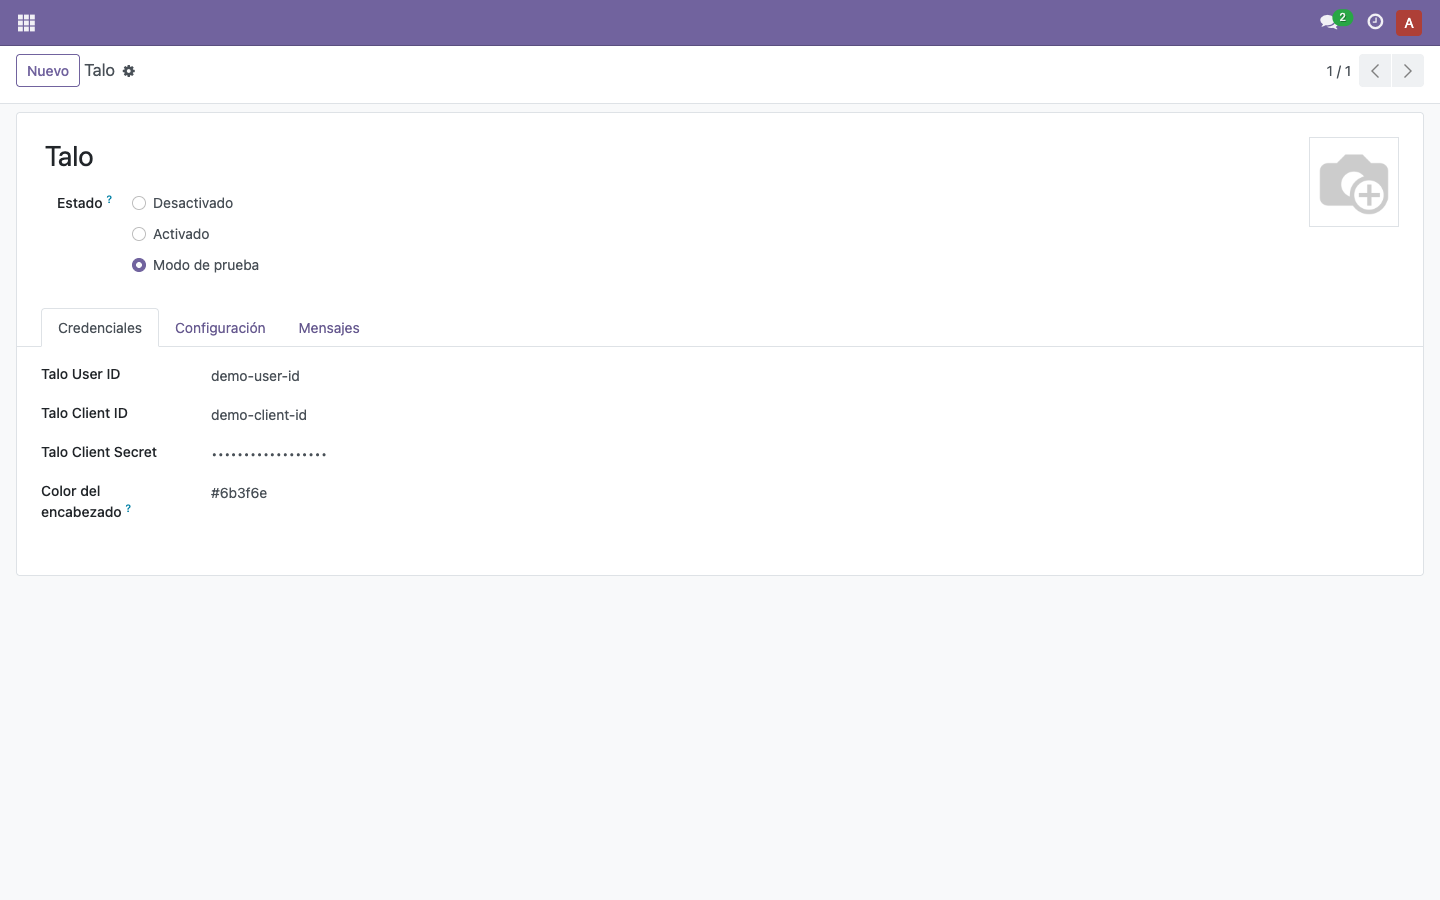
Task: Open the gear actions menu beside Talo
Action: click(x=129, y=71)
